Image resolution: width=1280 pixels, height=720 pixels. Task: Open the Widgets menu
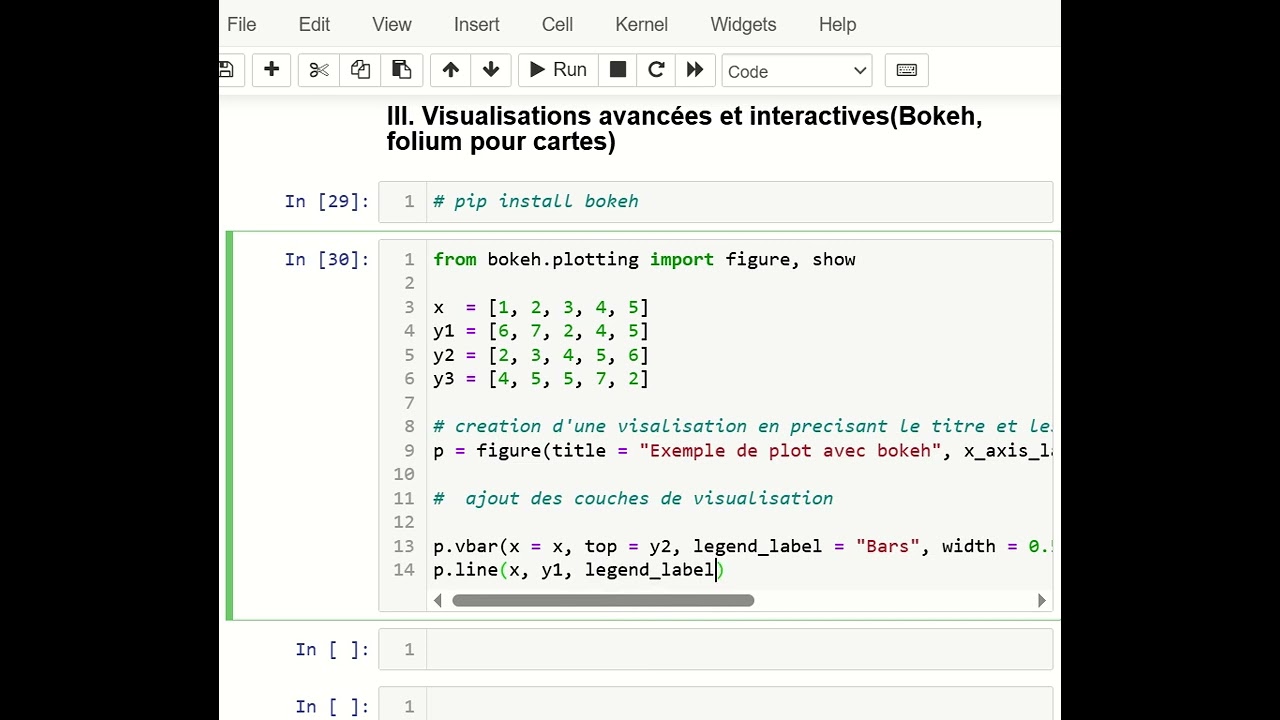743,24
